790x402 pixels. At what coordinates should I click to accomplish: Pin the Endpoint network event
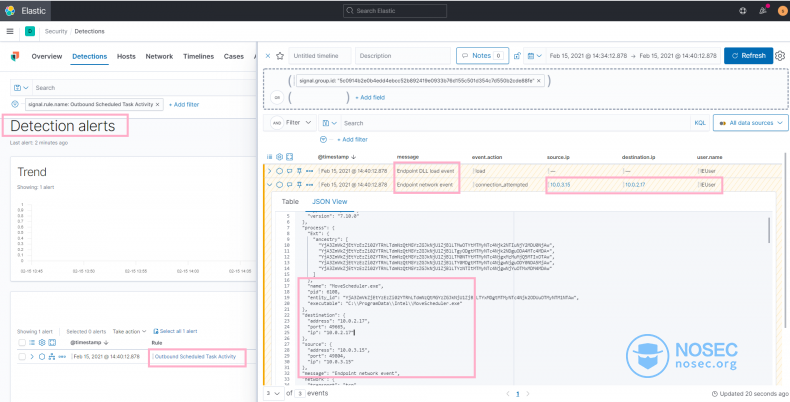[299, 185]
